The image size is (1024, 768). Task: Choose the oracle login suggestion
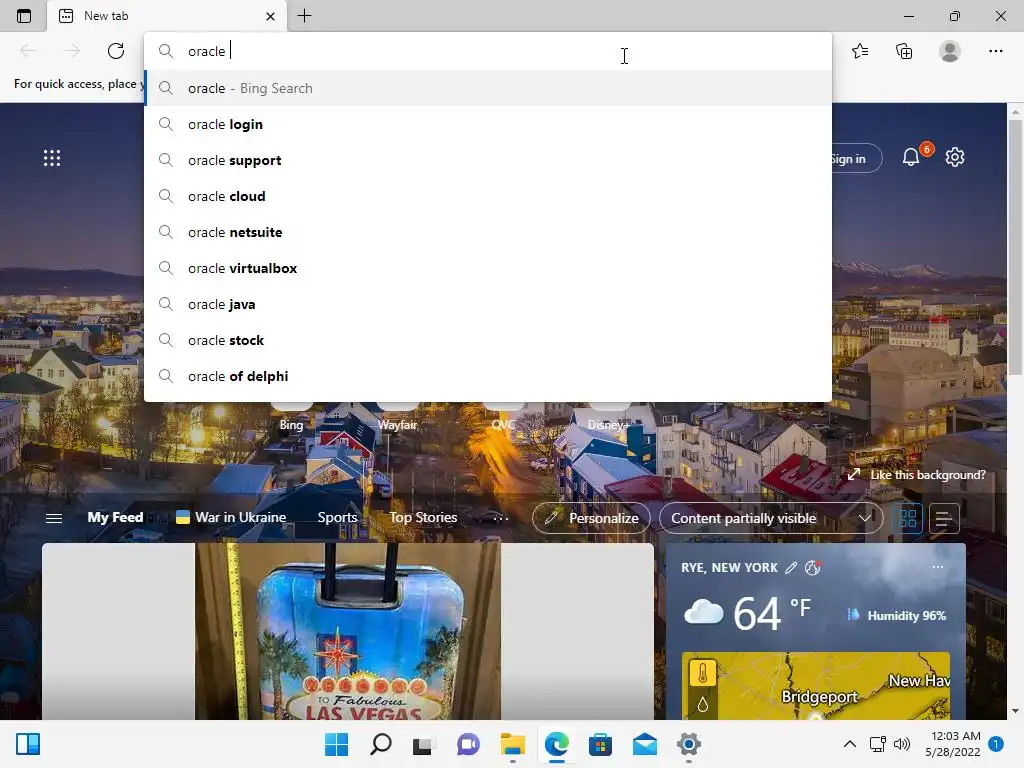488,124
